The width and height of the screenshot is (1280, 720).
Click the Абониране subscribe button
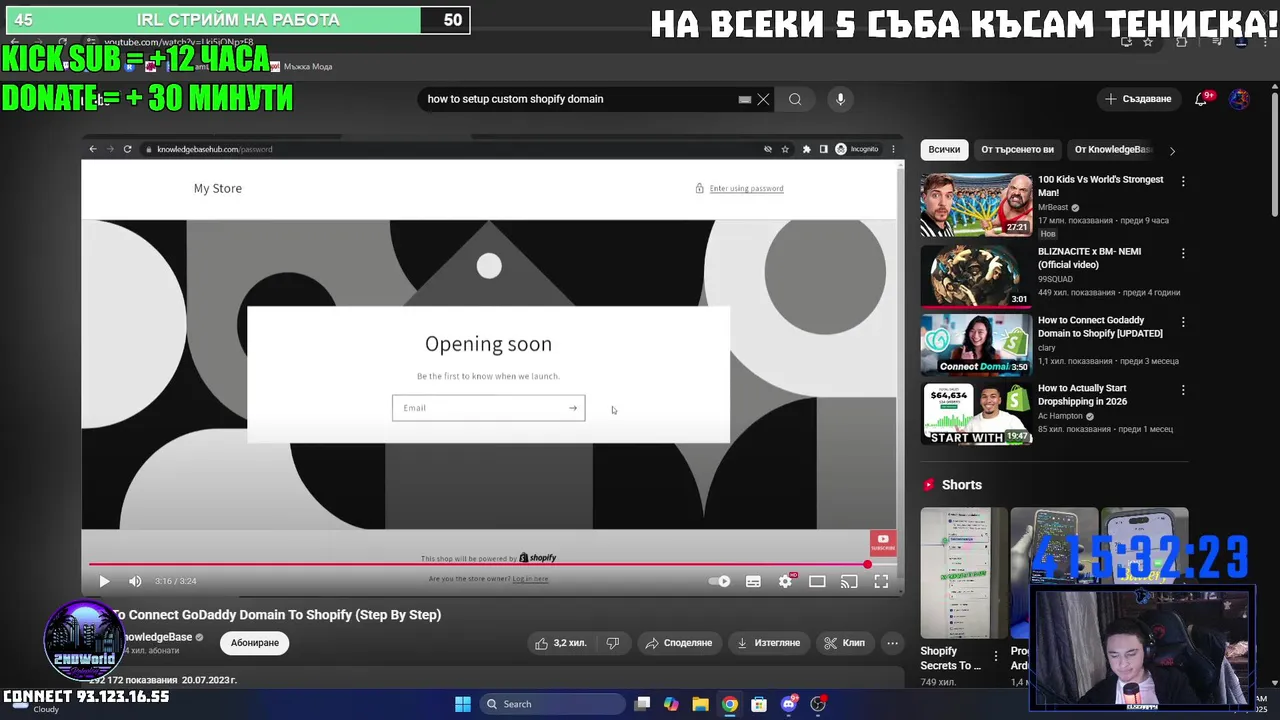pos(255,643)
